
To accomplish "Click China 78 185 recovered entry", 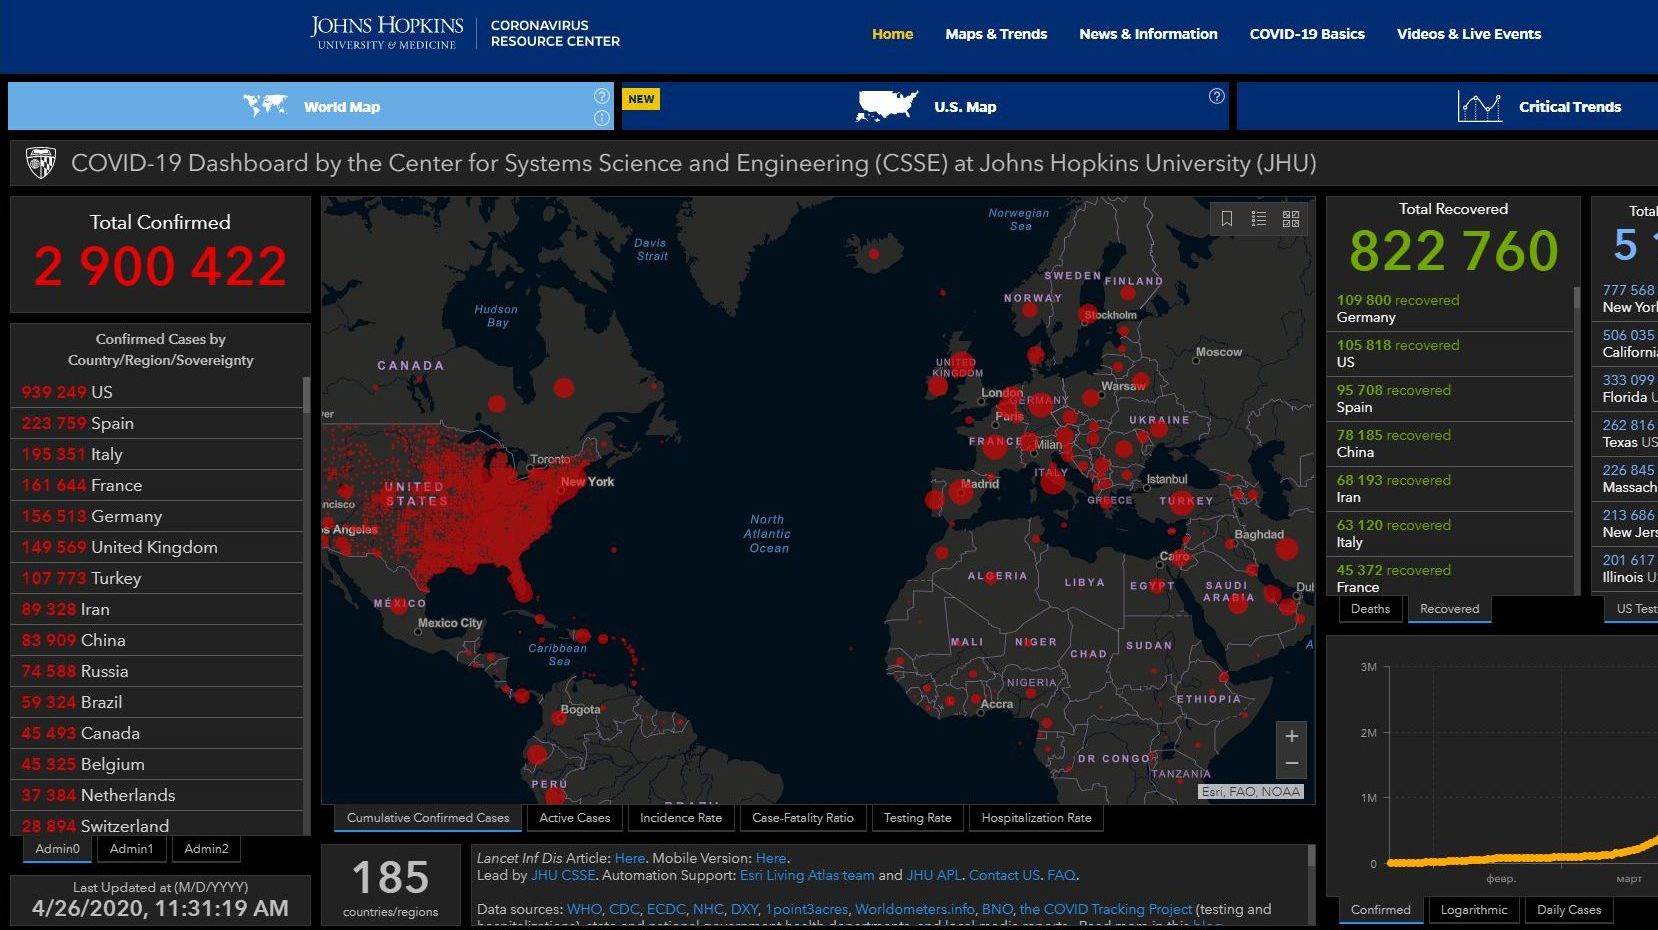I will 1450,444.
